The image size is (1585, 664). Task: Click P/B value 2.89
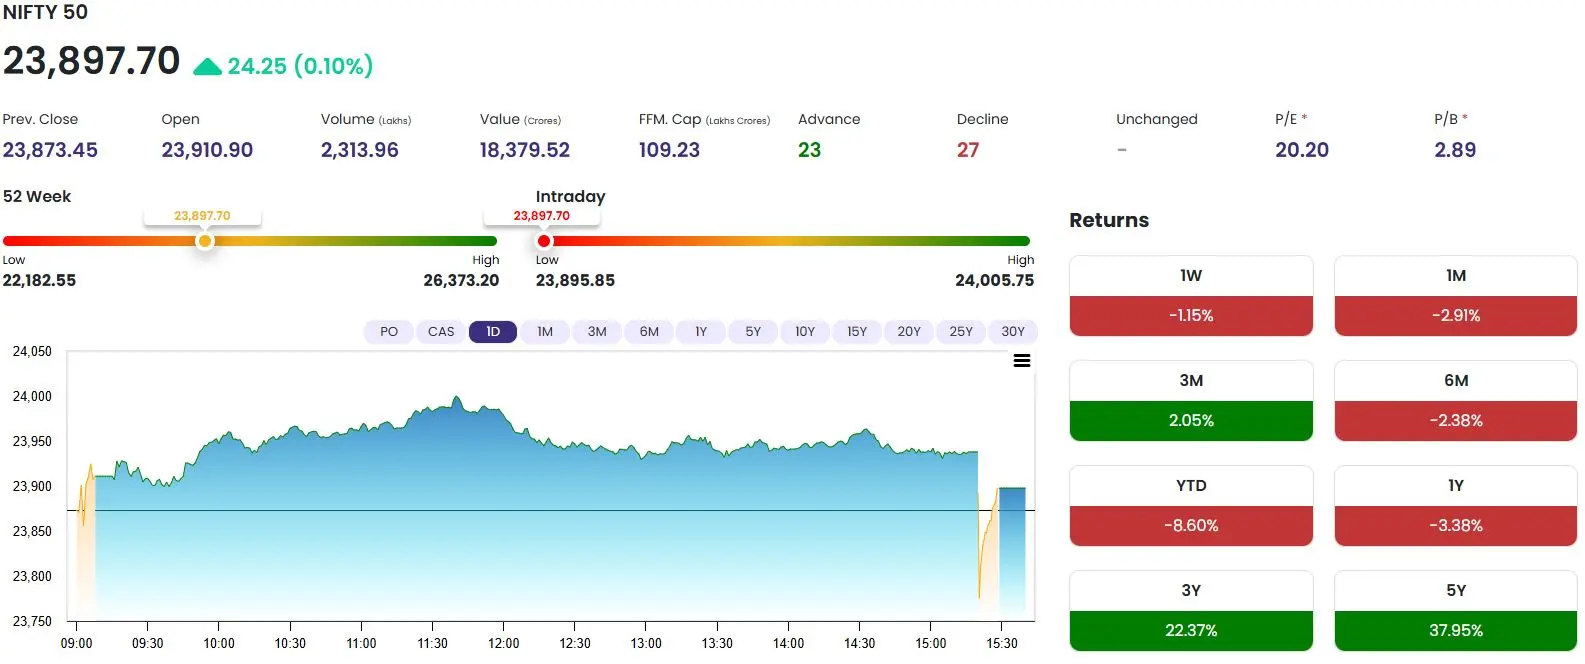click(x=1454, y=150)
